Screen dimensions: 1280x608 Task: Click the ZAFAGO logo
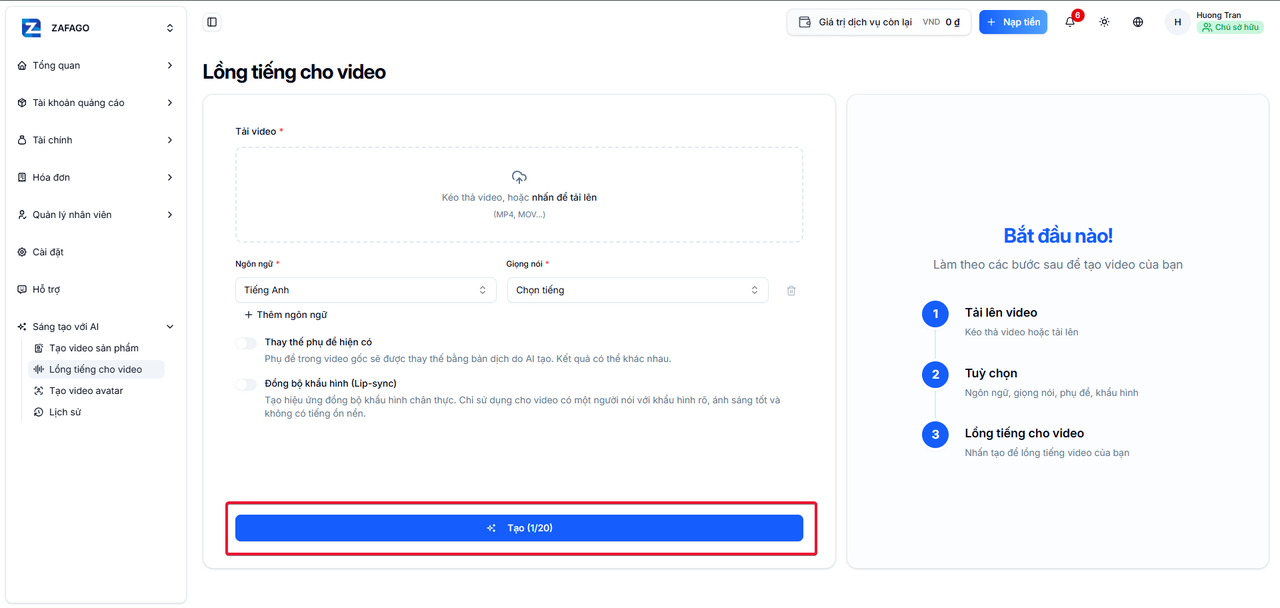[31, 28]
